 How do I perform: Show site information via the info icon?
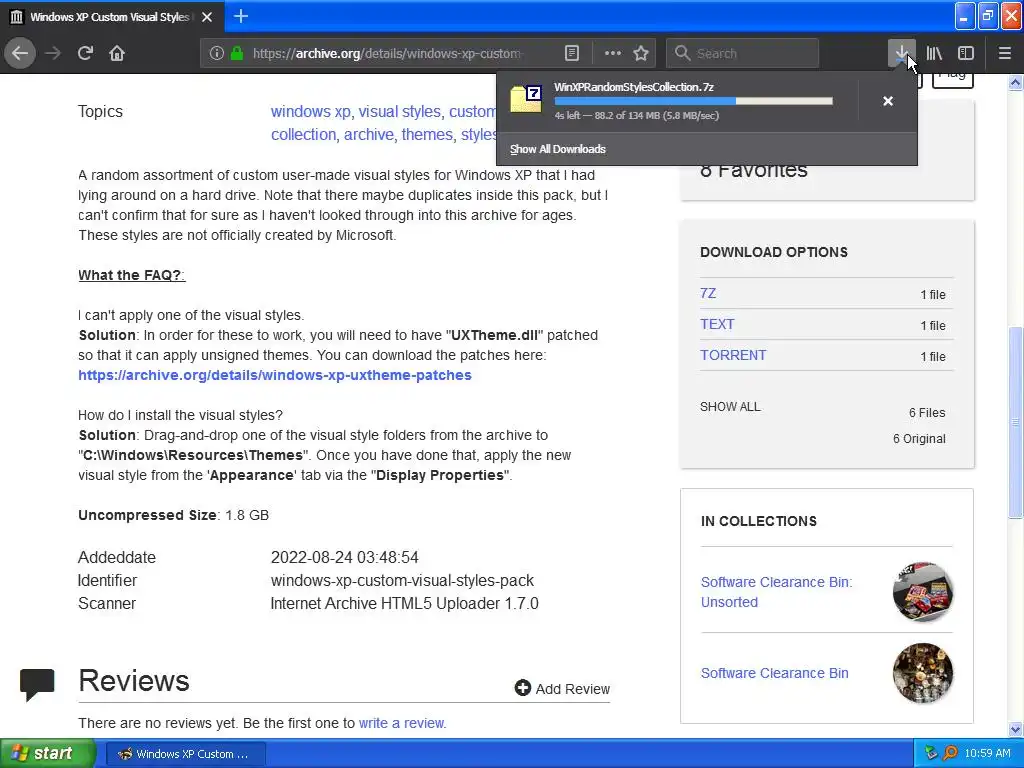[217, 53]
